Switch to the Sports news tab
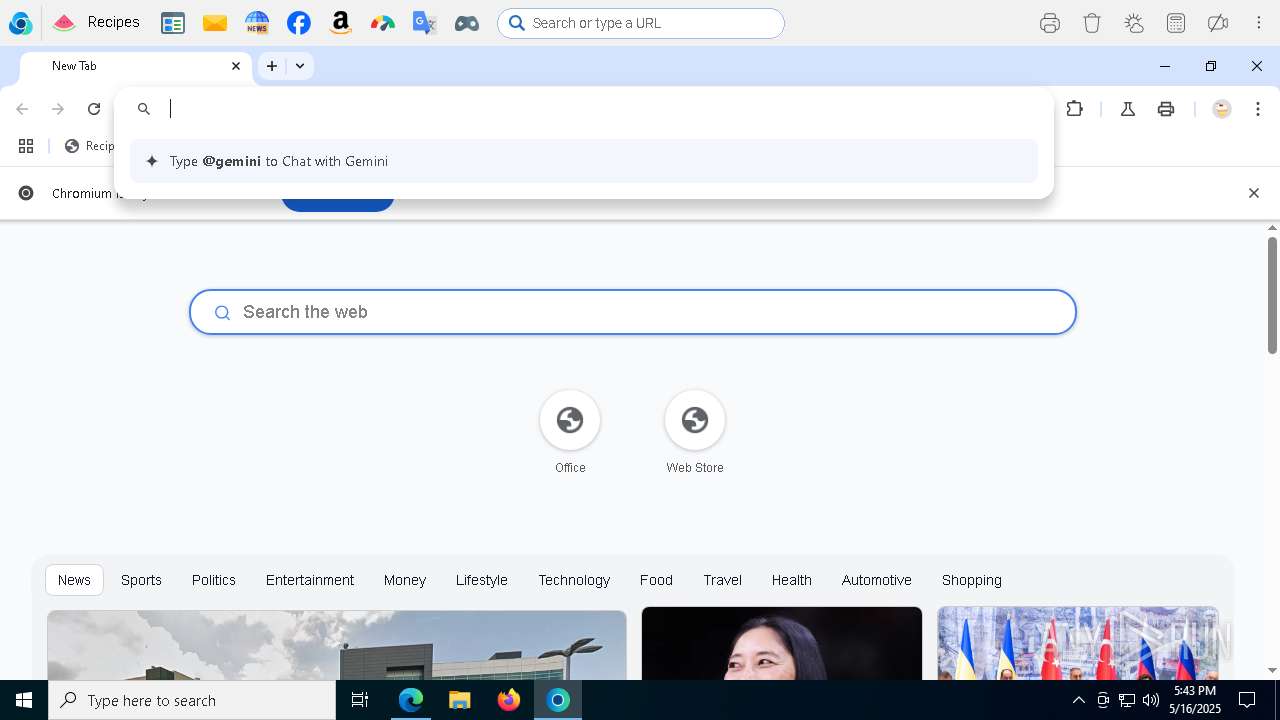This screenshot has height=720, width=1280. (141, 580)
